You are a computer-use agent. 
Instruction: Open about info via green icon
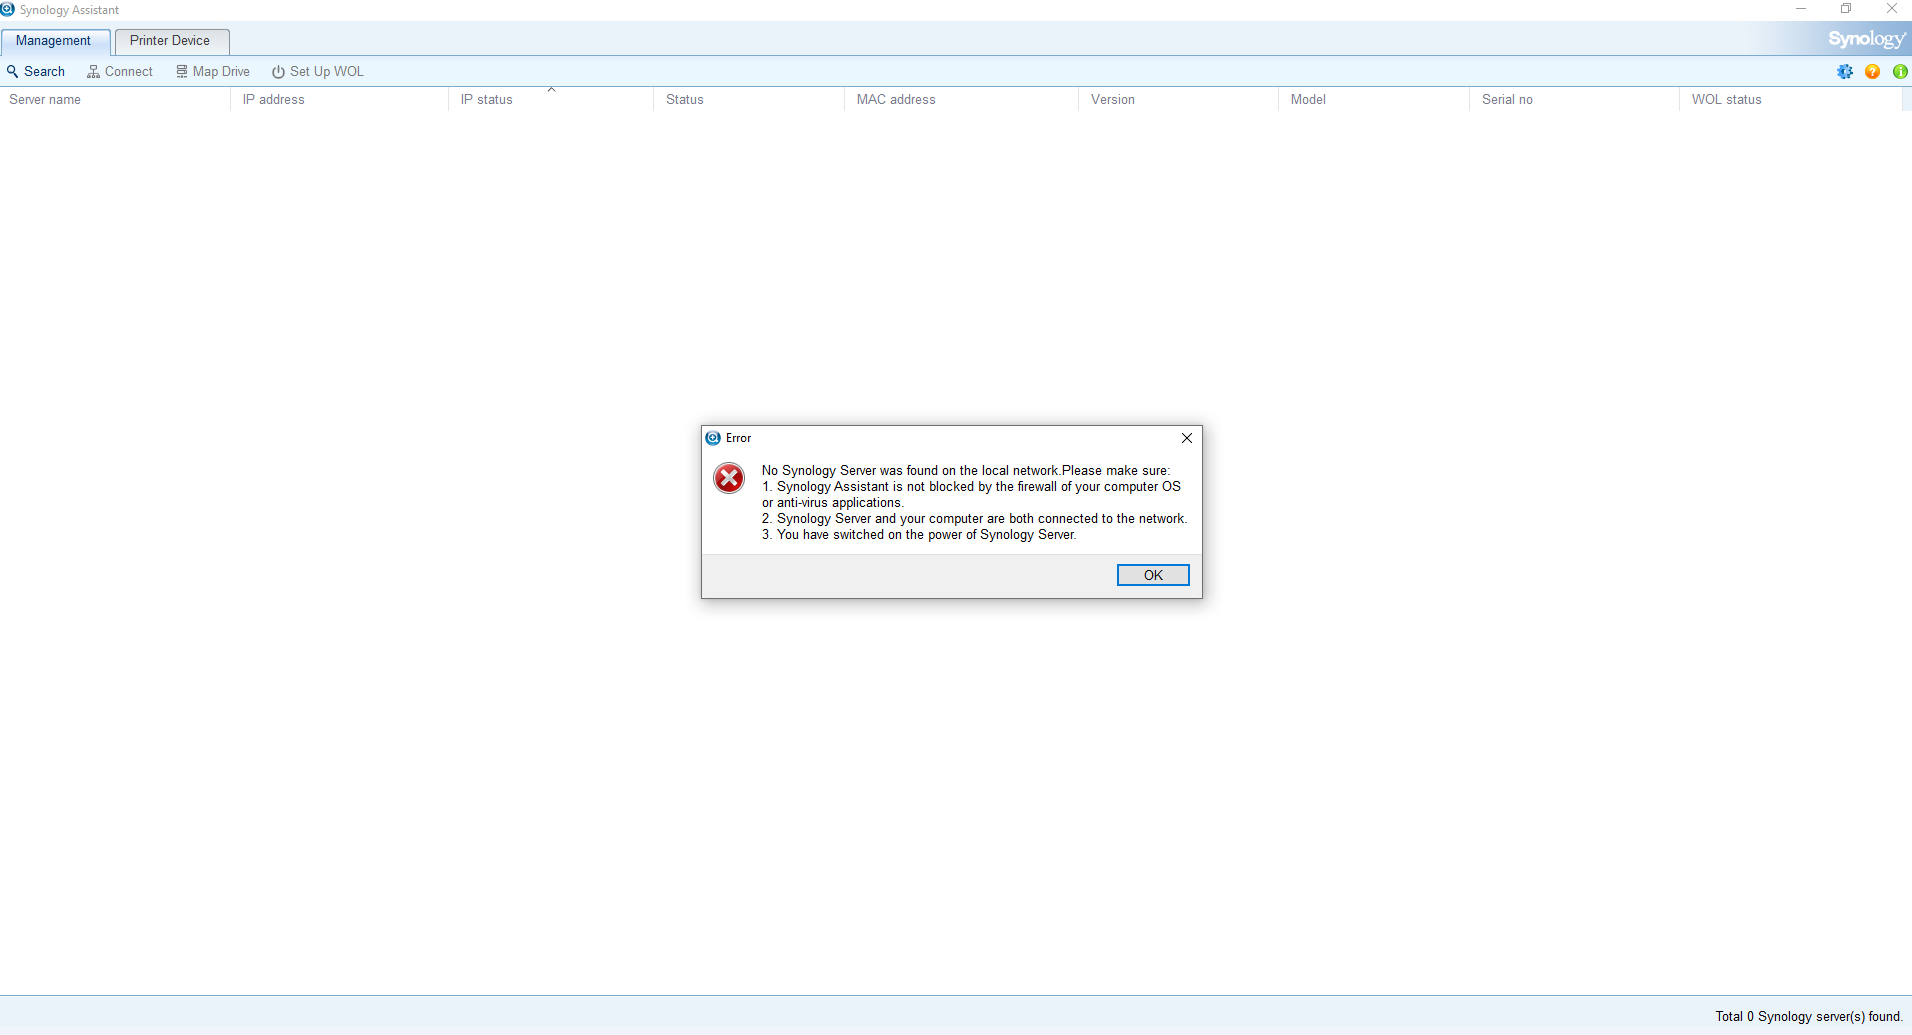(1900, 72)
